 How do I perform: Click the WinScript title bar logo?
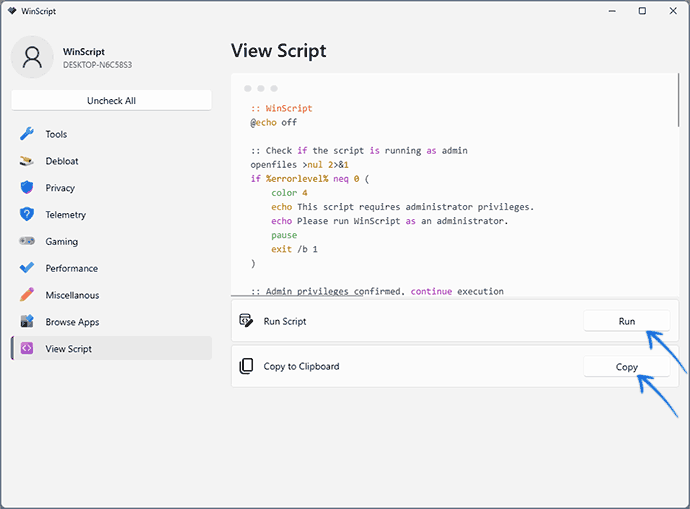click(x=12, y=11)
